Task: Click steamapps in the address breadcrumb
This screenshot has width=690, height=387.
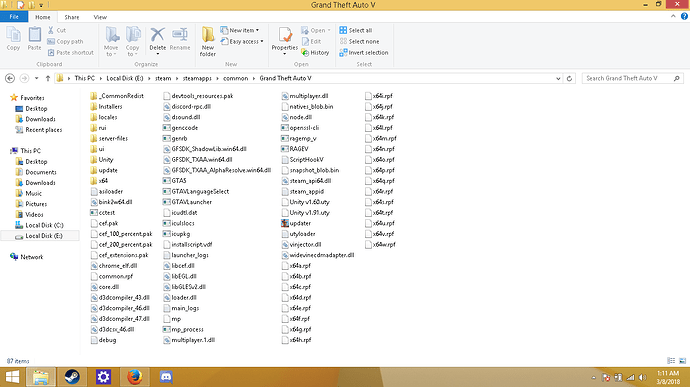Action: (197, 78)
